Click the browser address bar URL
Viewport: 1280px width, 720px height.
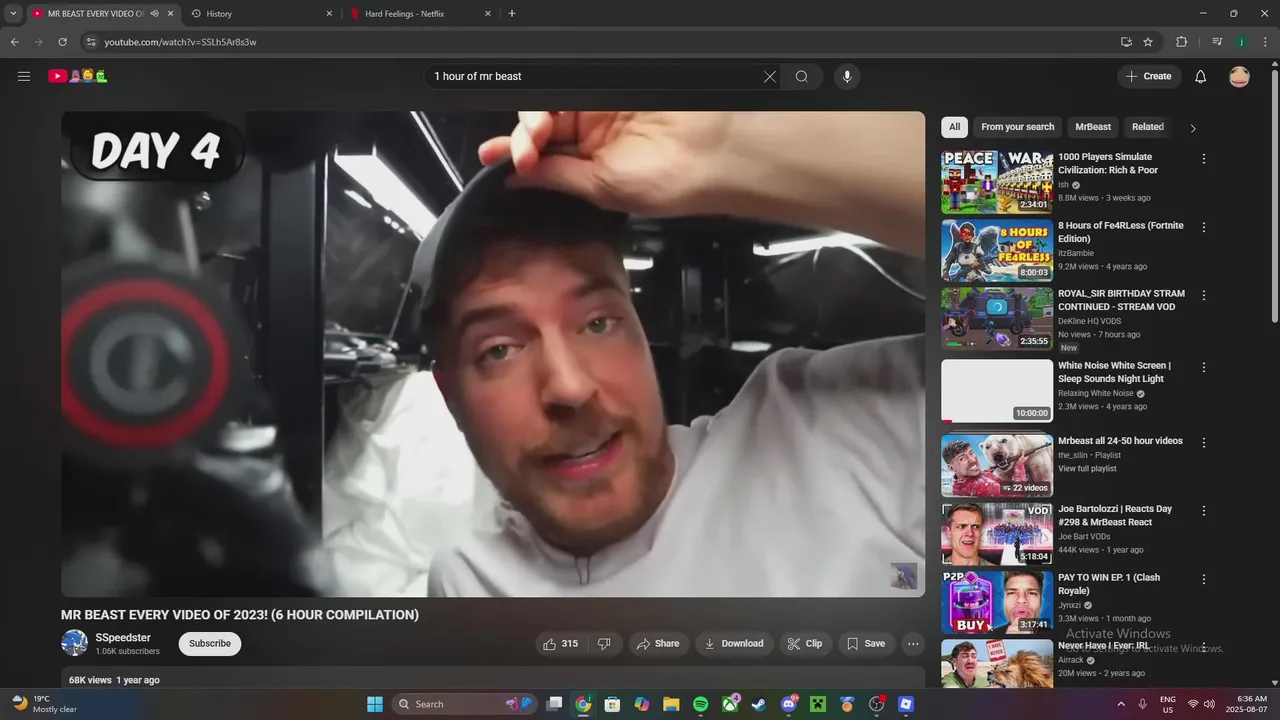pyautogui.click(x=180, y=42)
